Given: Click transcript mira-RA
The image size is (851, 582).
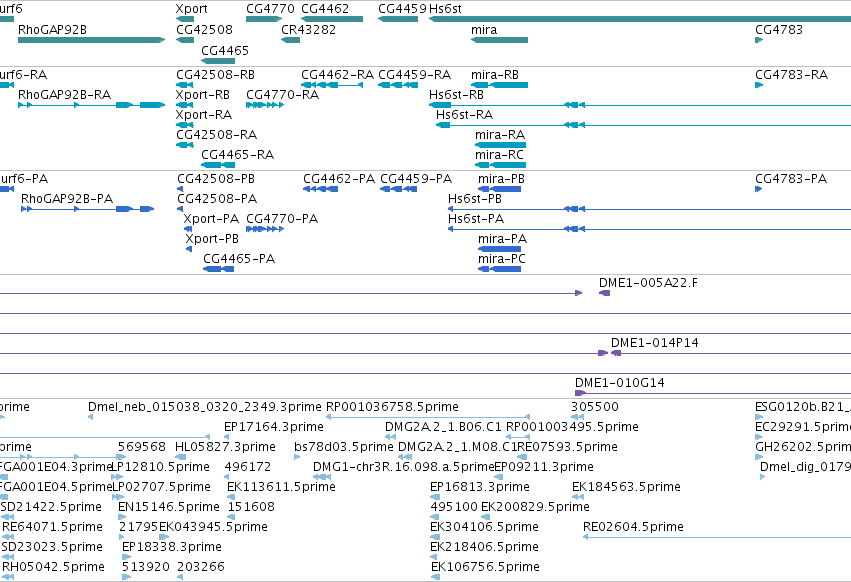Looking at the screenshot, I should pyautogui.click(x=500, y=145).
